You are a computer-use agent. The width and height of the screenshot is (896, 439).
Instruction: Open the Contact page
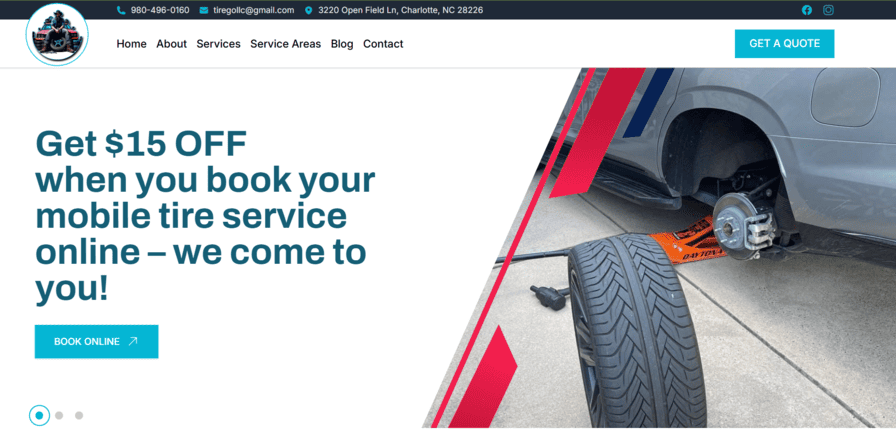[383, 44]
